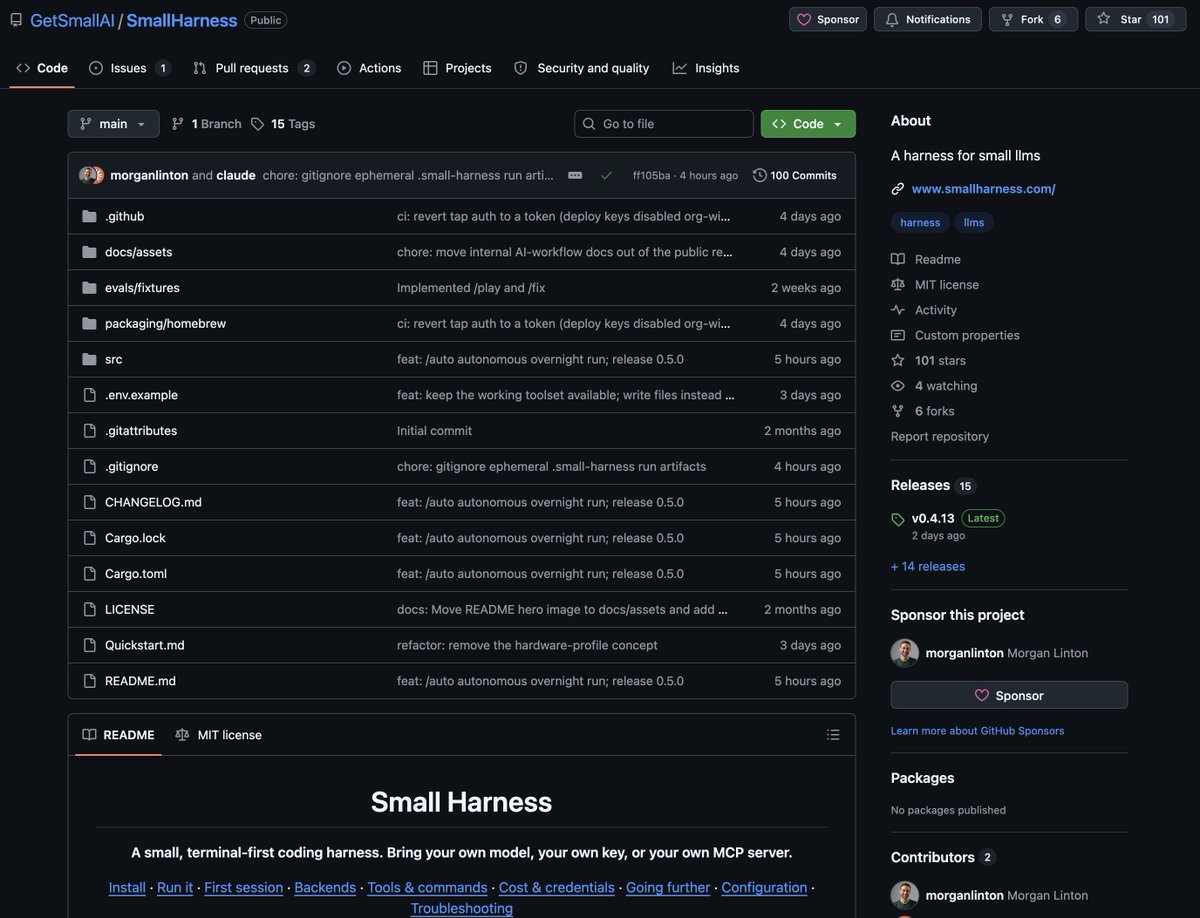Select the Code tab
The width and height of the screenshot is (1200, 918).
pyautogui.click(x=42, y=68)
